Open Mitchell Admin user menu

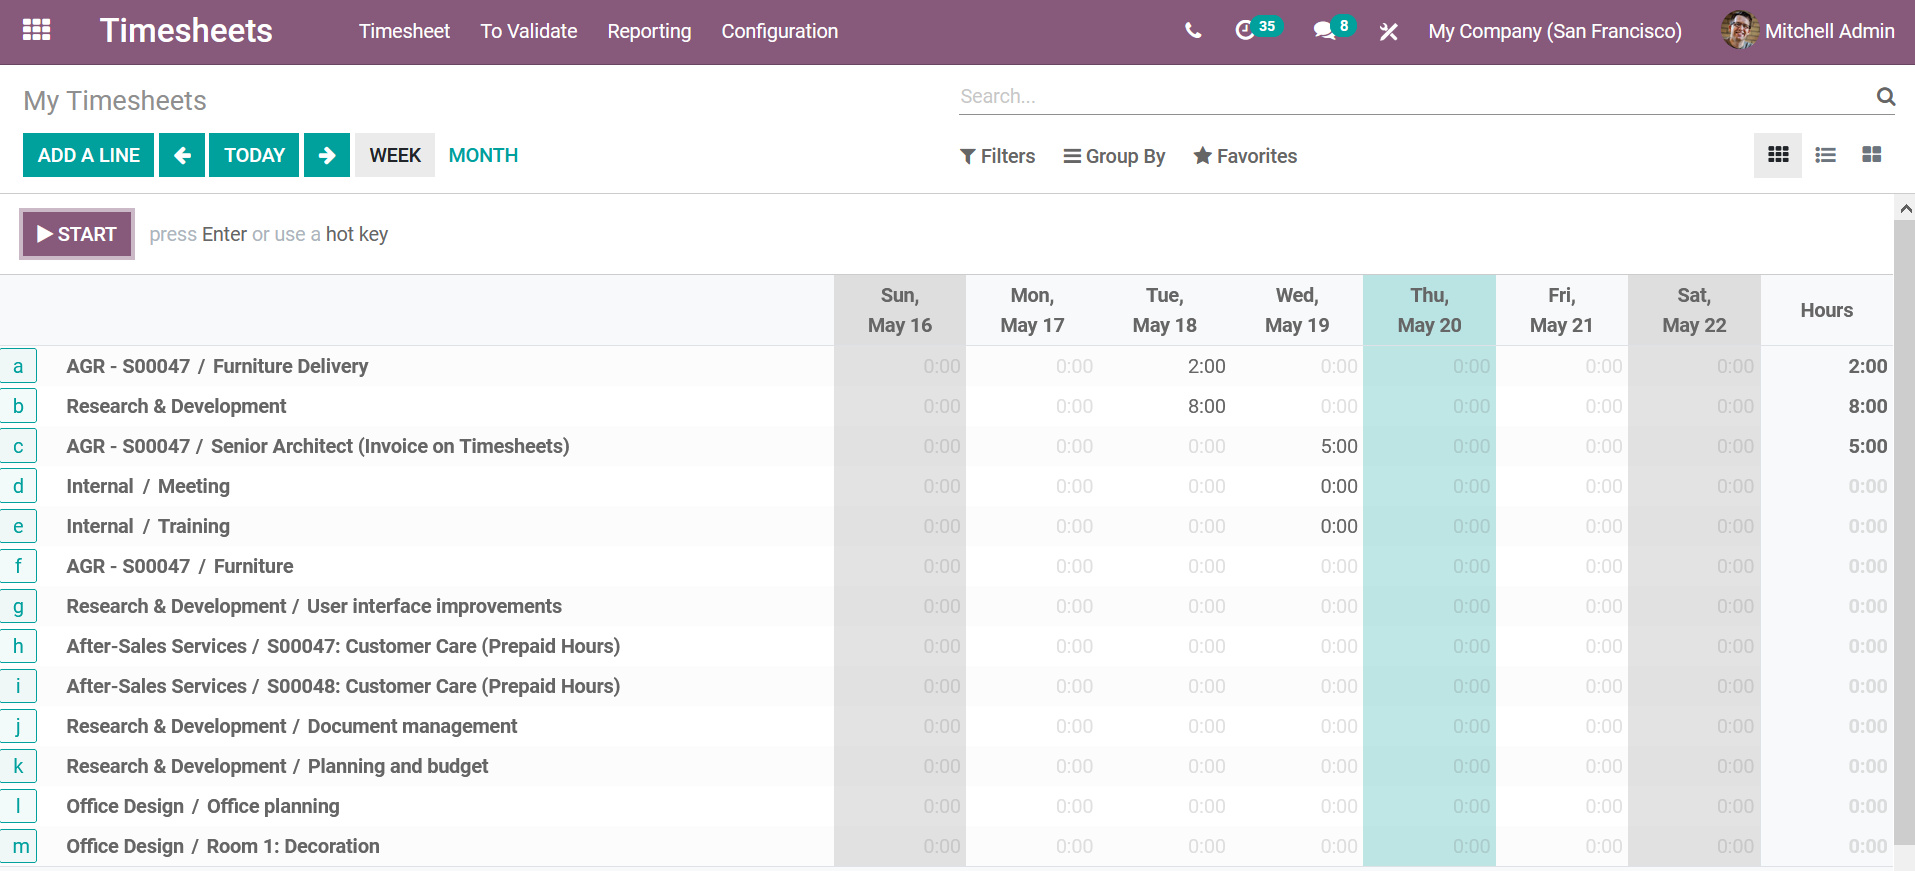point(1808,31)
